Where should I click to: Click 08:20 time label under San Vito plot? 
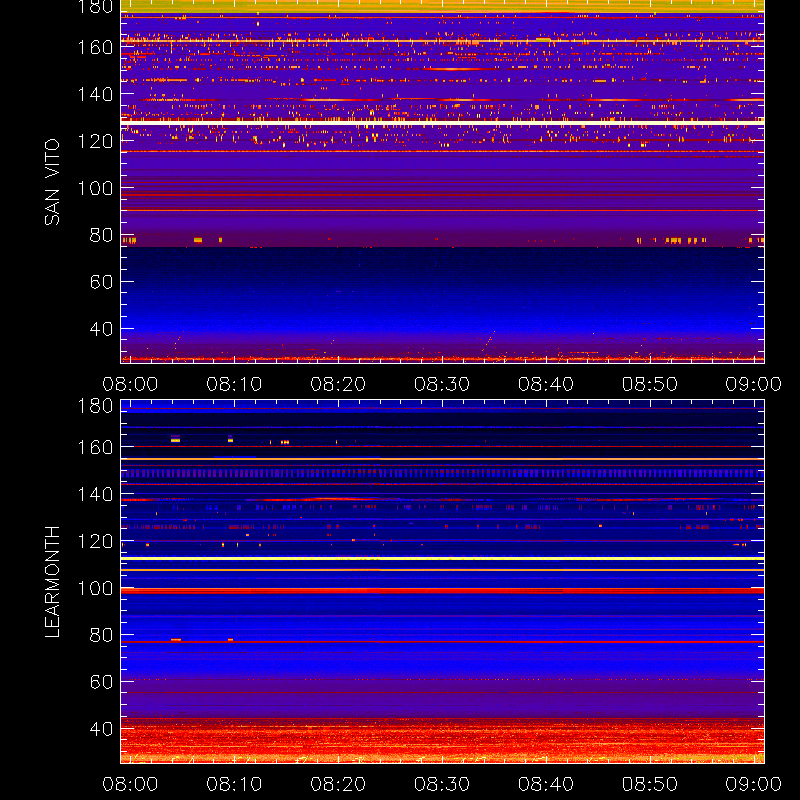point(338,384)
